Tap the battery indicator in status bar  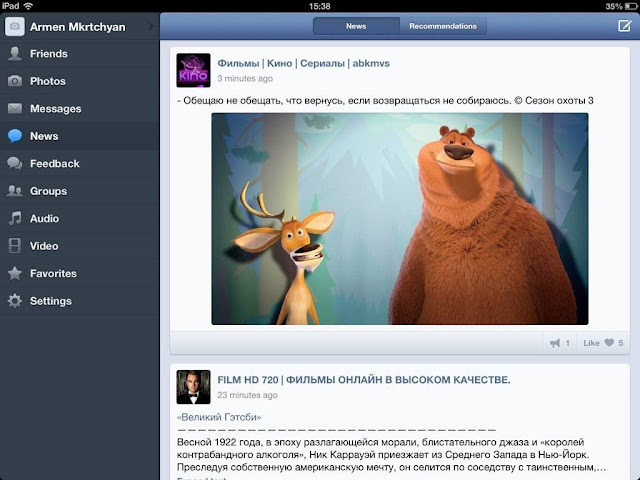630,6
